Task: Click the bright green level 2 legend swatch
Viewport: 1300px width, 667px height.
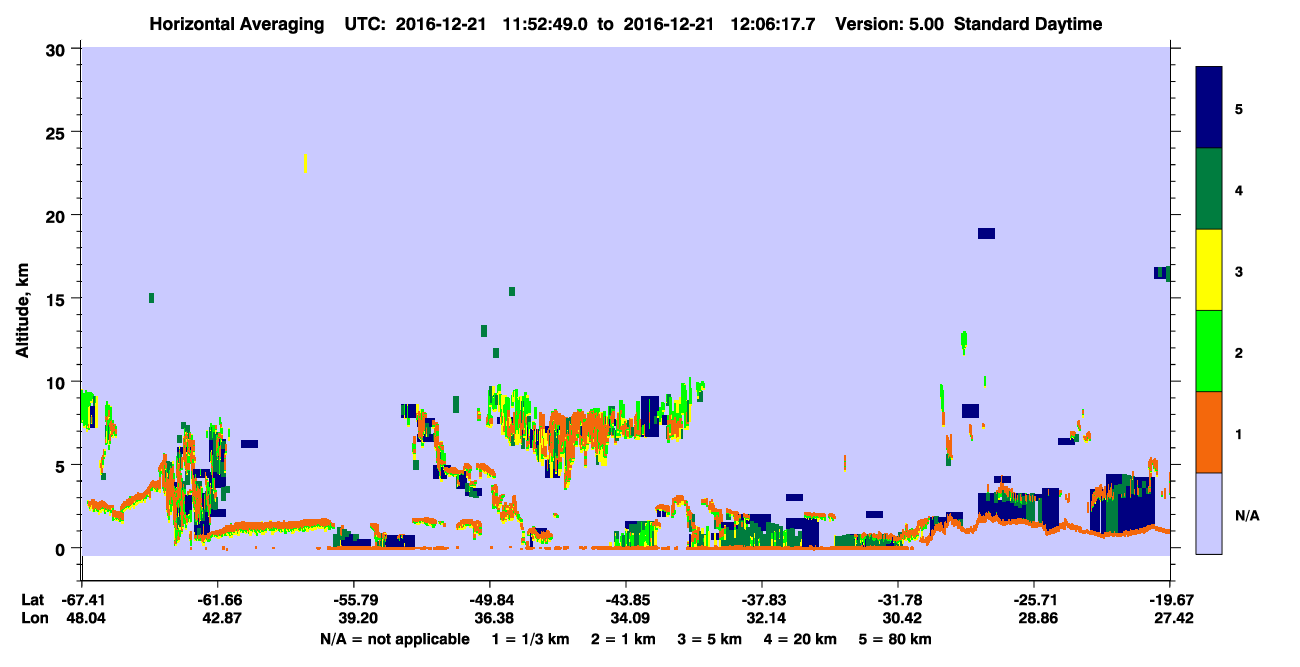Action: click(1209, 351)
